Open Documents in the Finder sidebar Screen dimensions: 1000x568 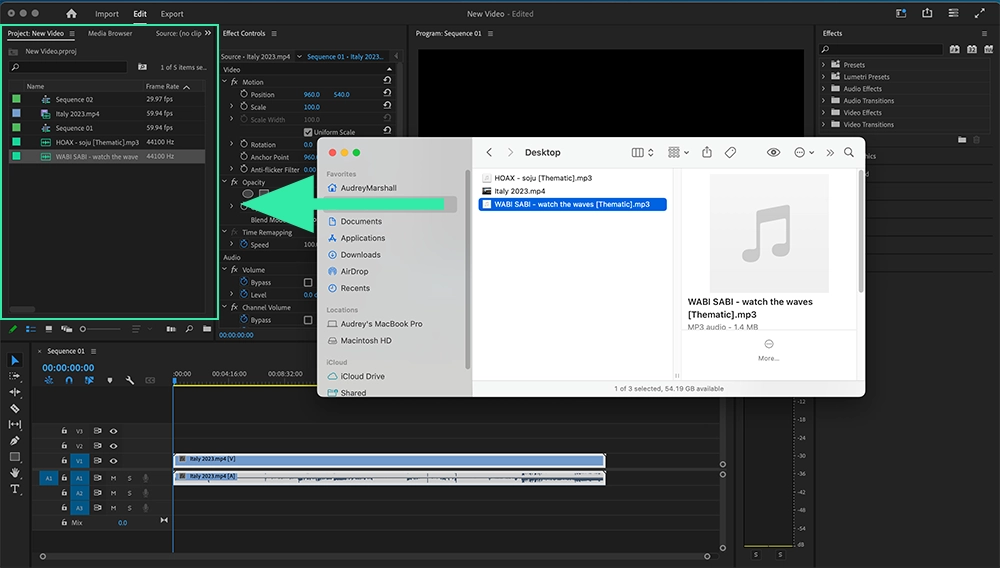click(361, 221)
